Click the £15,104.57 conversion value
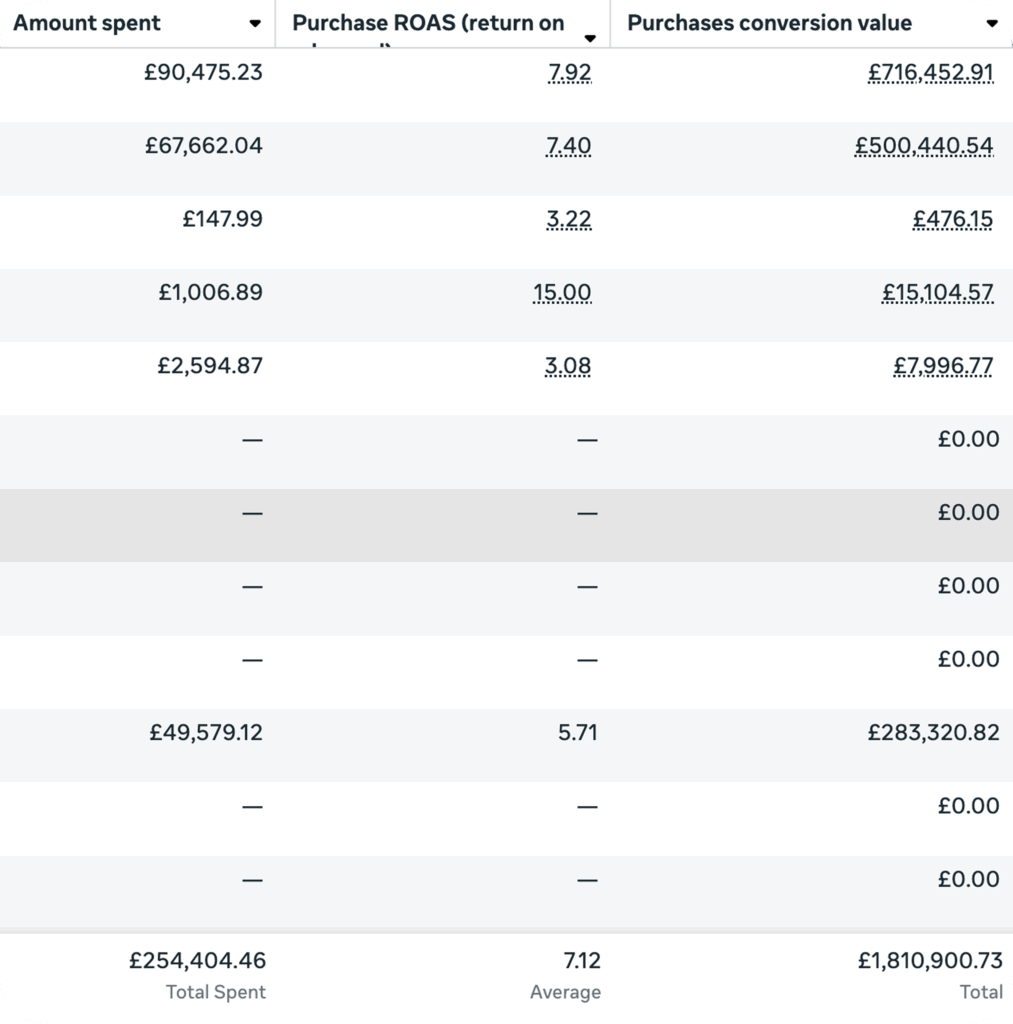 click(937, 292)
